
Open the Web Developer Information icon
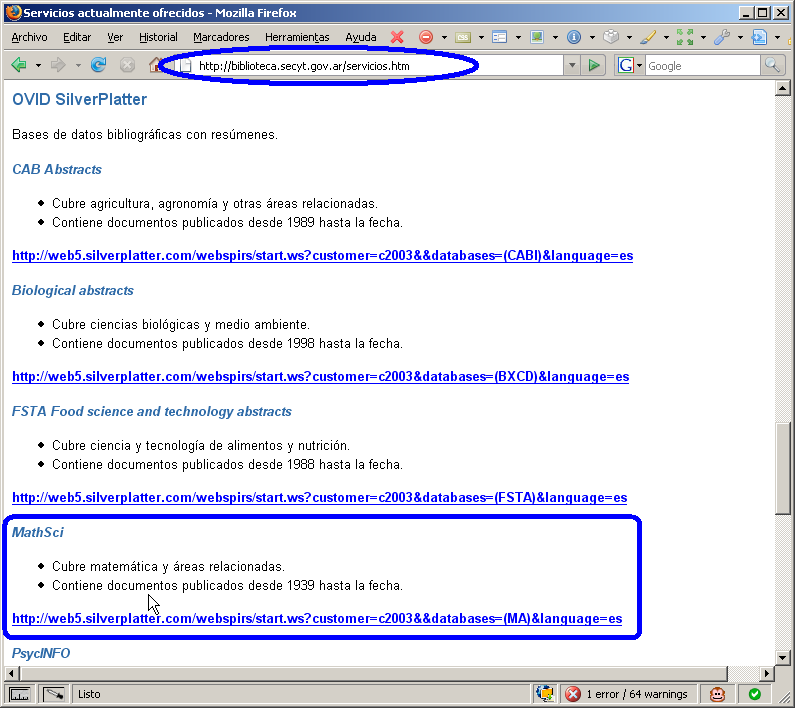(574, 37)
